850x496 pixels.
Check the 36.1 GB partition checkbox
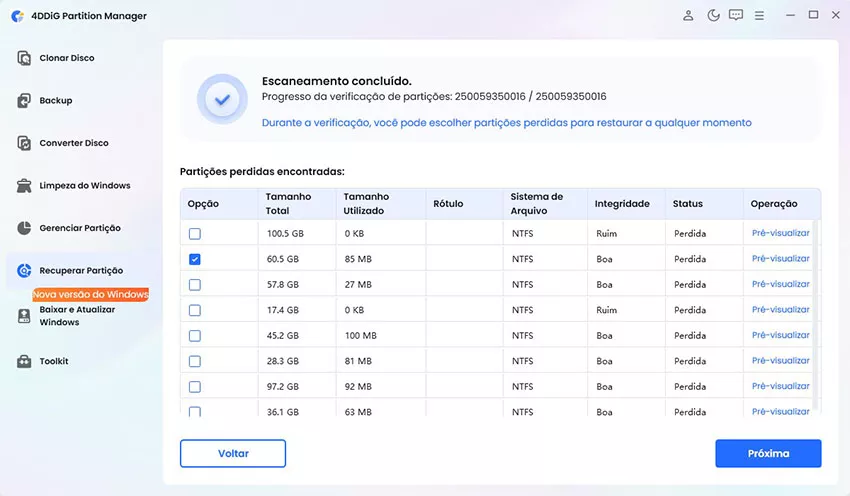195,411
